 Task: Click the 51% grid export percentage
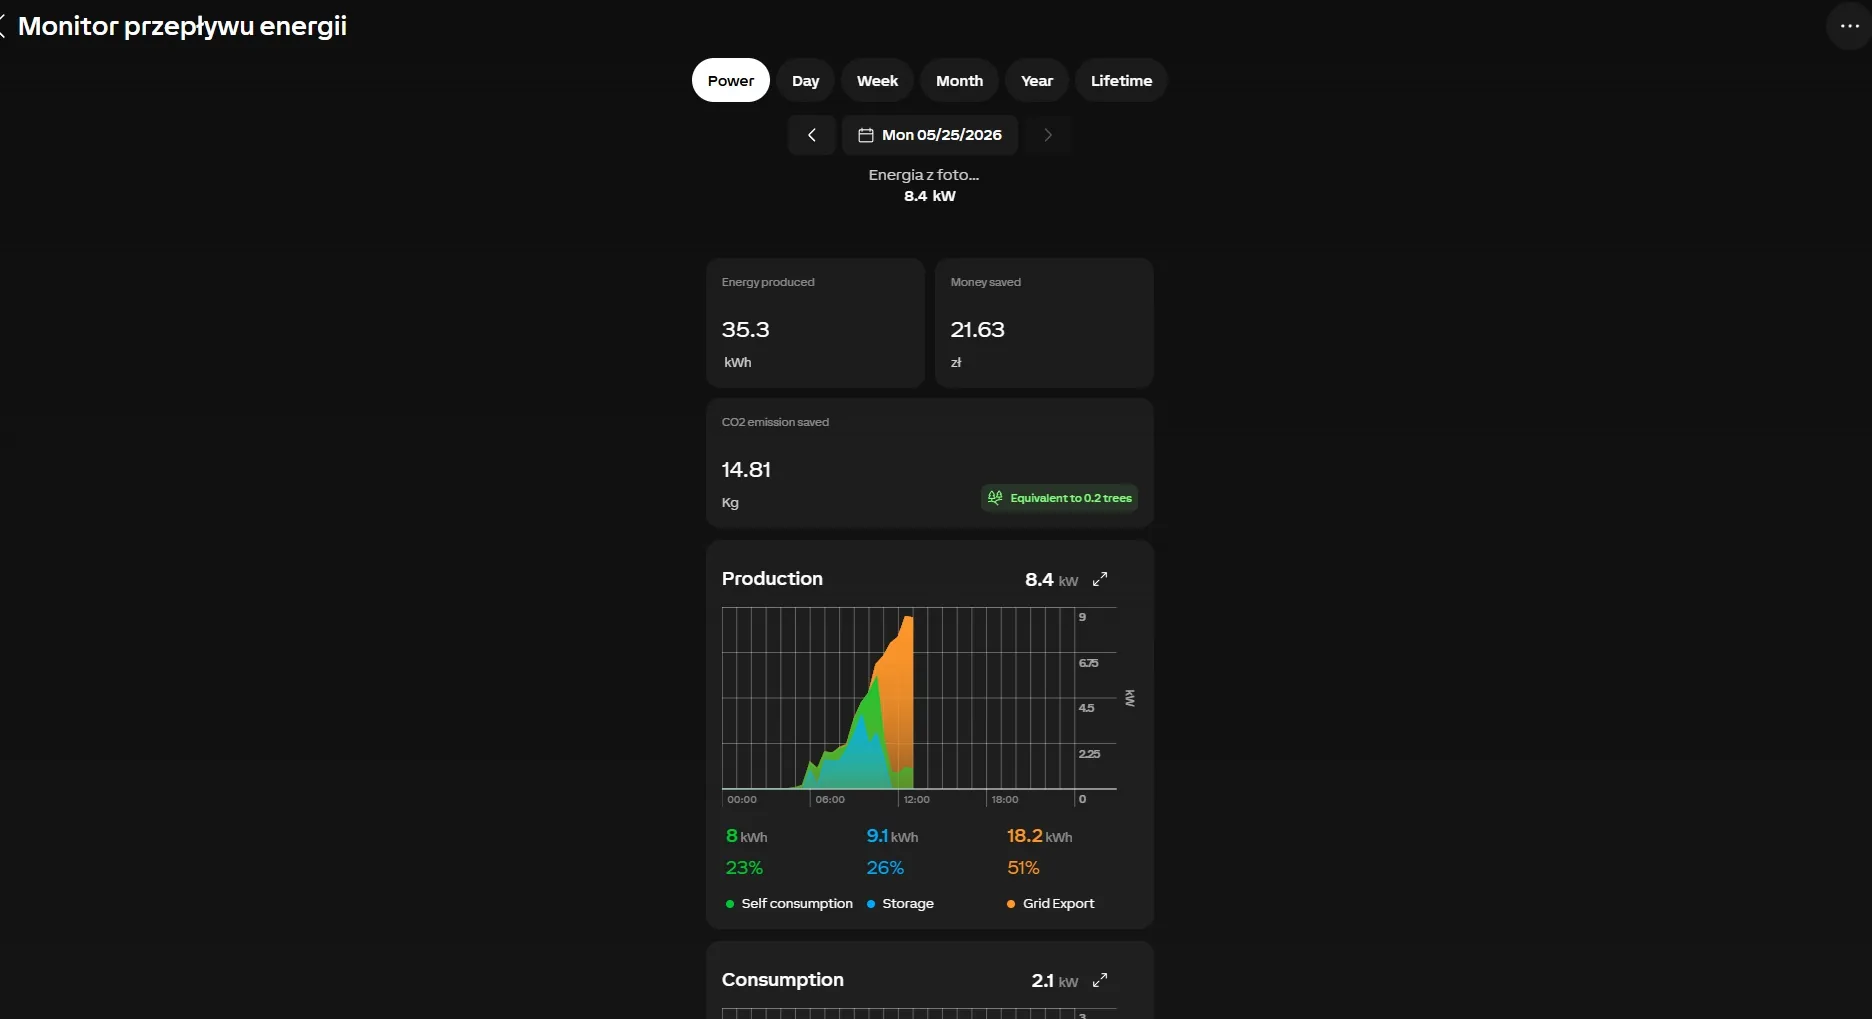coord(1023,868)
